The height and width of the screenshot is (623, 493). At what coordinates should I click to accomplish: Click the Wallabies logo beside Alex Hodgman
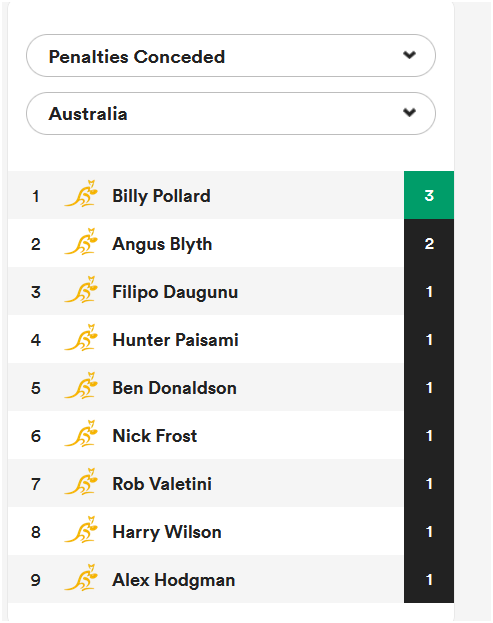(81, 578)
